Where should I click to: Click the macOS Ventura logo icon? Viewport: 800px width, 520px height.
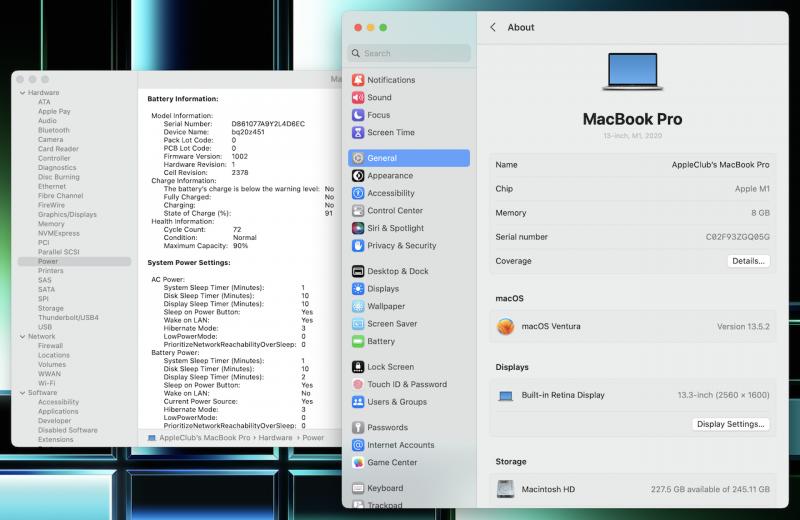click(x=505, y=326)
